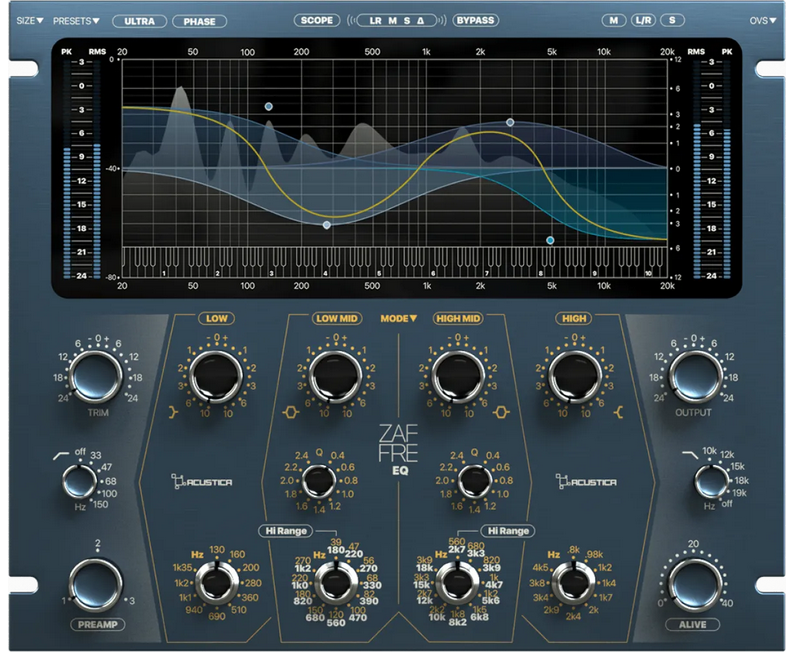
Task: Click the LOW band label button
Action: (216, 318)
